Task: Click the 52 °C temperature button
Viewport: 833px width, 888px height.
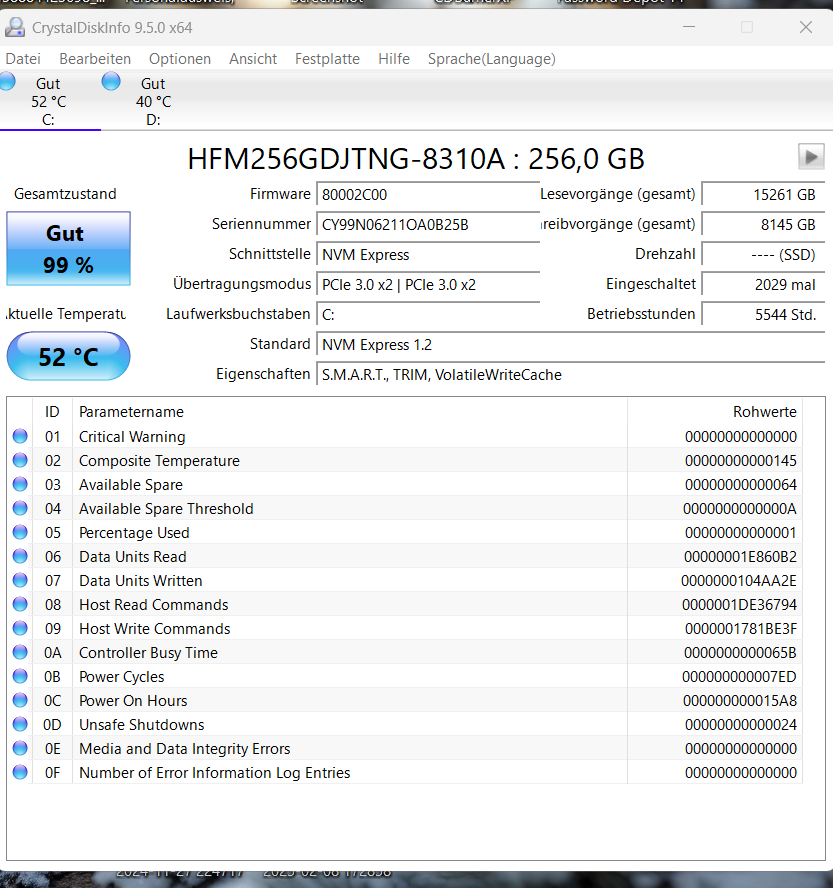Action: (69, 356)
